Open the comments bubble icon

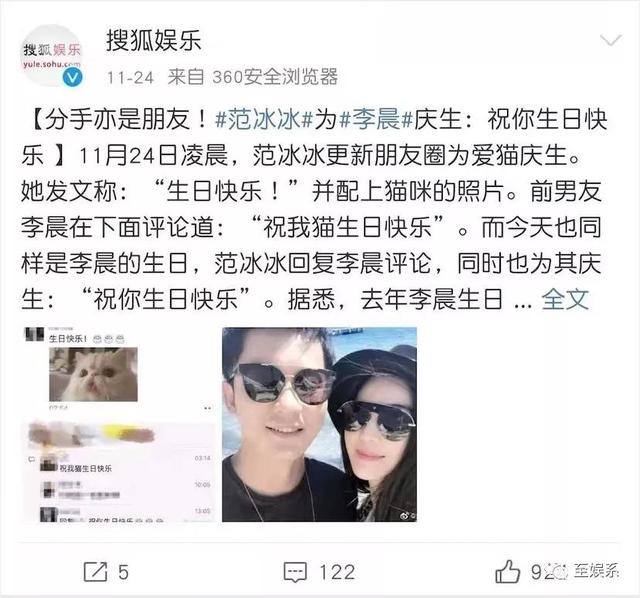click(295, 572)
